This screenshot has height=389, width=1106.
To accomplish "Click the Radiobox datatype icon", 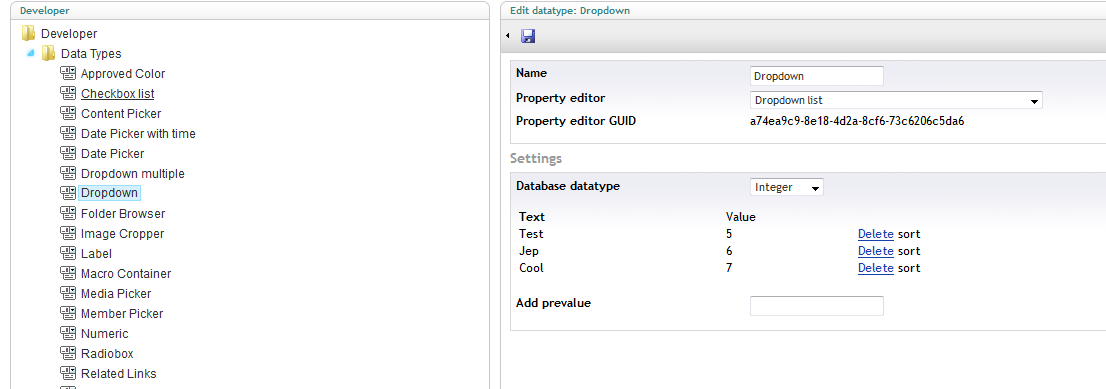I will pos(68,353).
